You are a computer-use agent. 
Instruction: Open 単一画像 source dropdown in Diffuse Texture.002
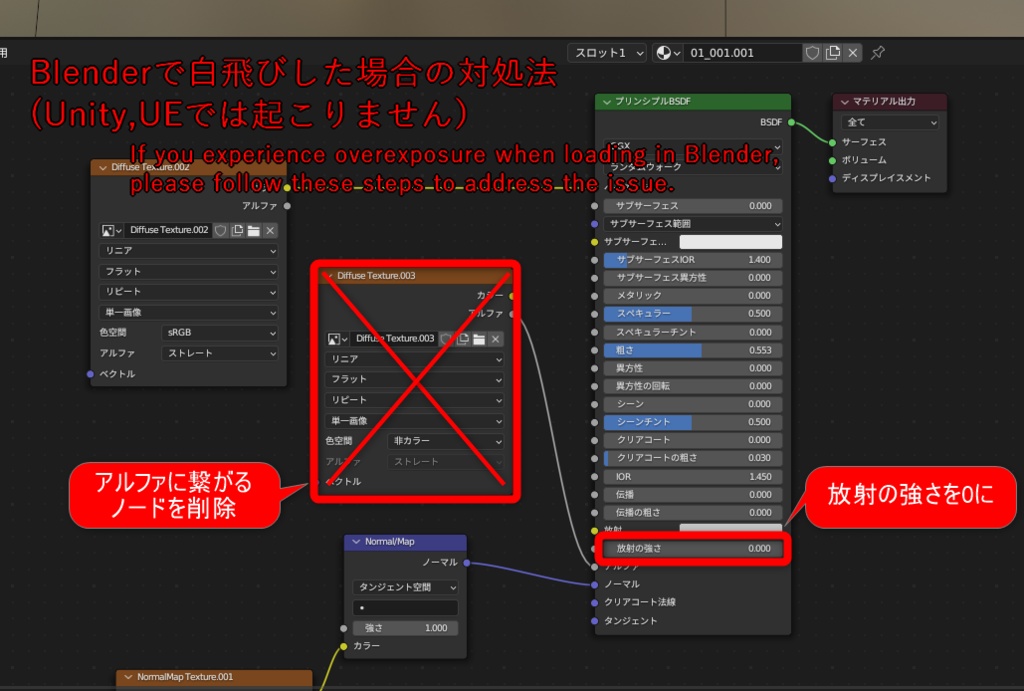188,313
